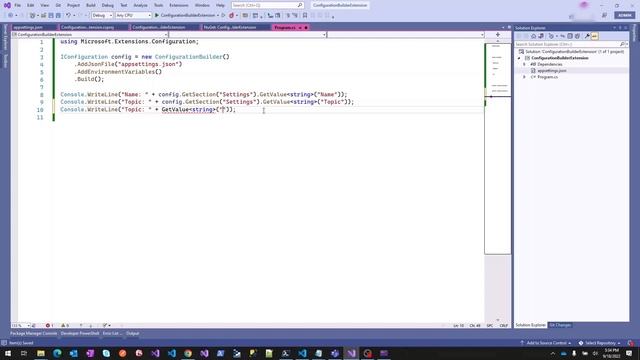
Task: Click the editor split plus button
Action: (x=498, y=35)
